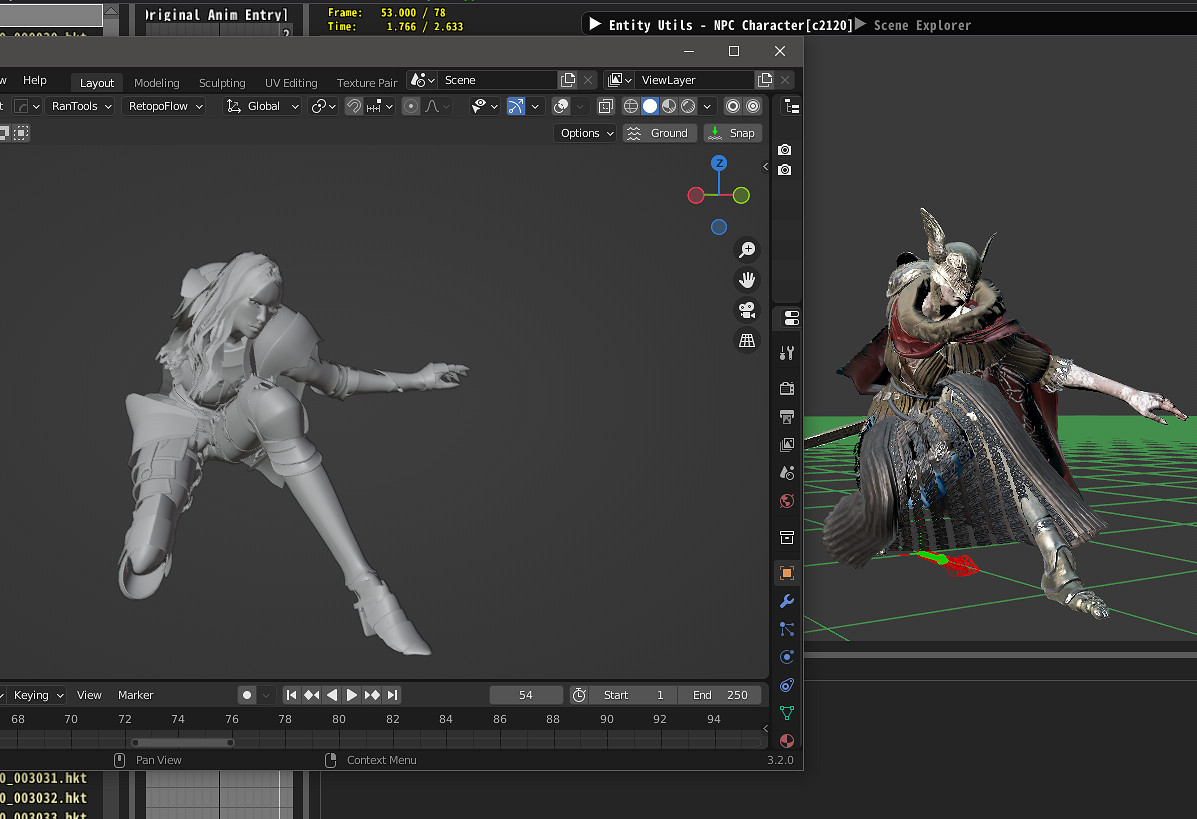Toggle camera view with camera icon
The image size is (1197, 819).
tap(746, 310)
